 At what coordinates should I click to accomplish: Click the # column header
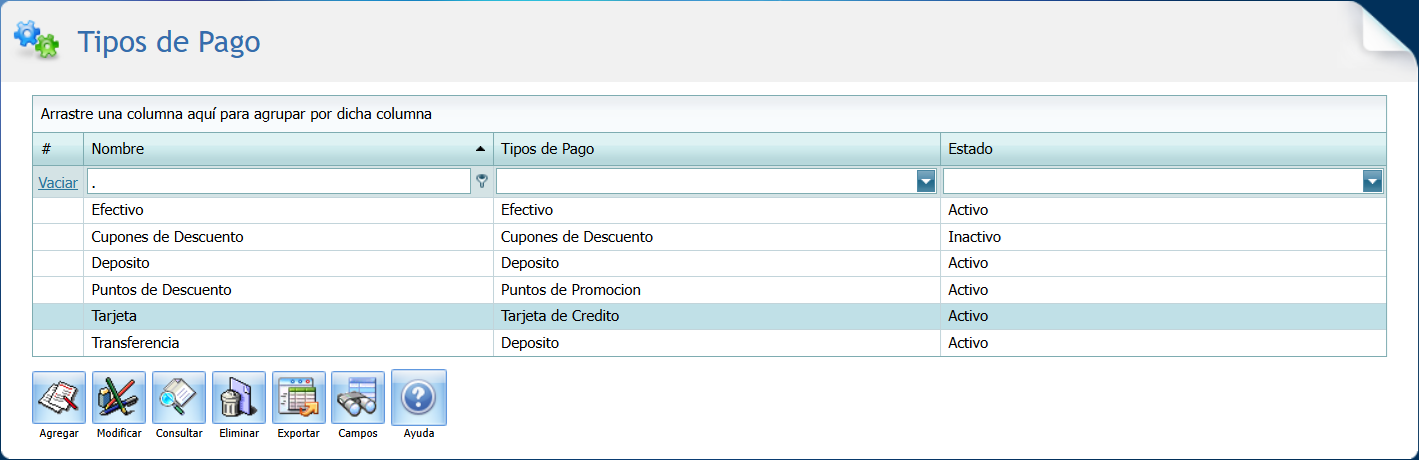[x=58, y=149]
